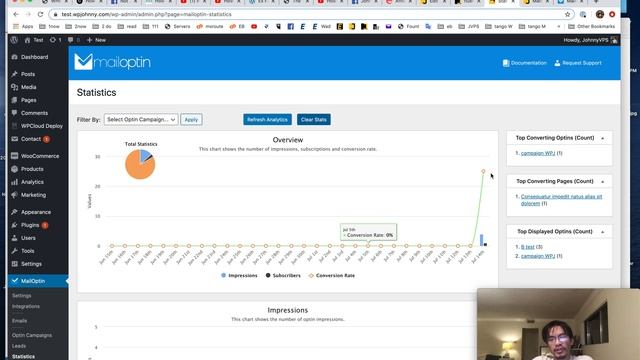Open MailOptin Settings submenu item
The height and width of the screenshot is (360, 640).
coord(22,296)
